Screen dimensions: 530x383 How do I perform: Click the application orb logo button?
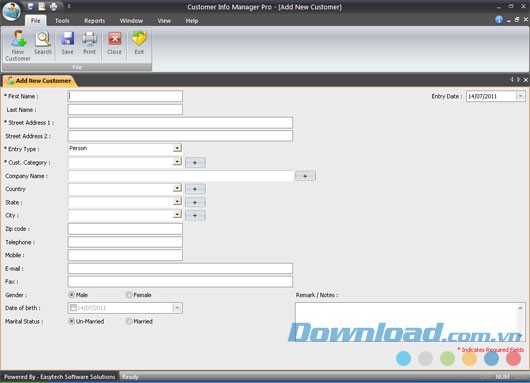[11, 11]
